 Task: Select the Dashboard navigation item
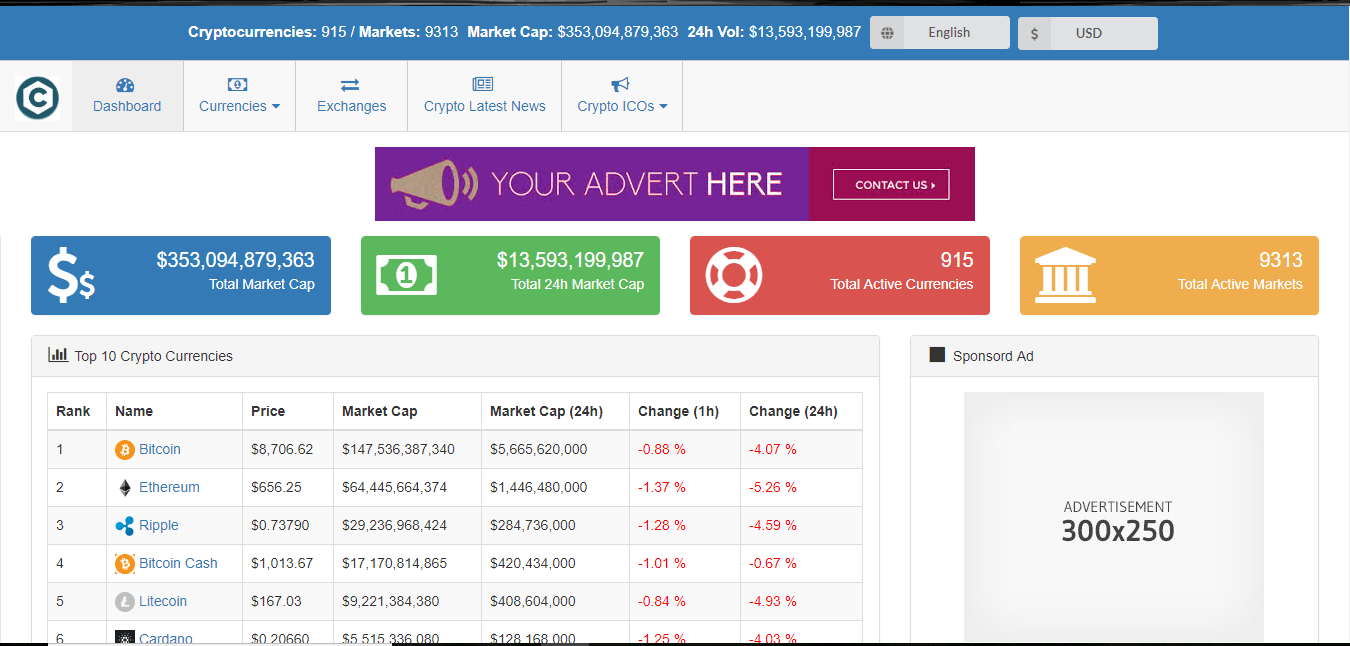click(127, 105)
